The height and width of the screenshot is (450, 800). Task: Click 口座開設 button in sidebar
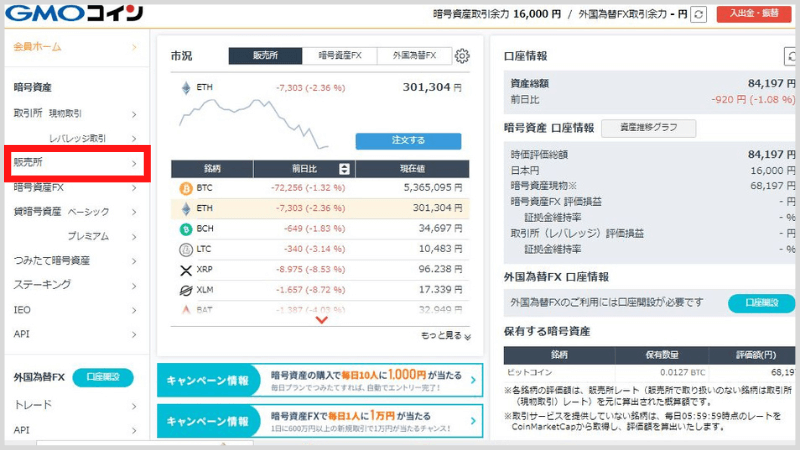[x=103, y=377]
